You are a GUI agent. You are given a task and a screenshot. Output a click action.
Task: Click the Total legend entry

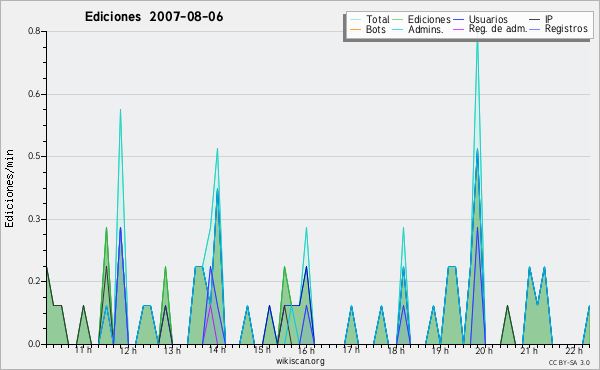[x=370, y=19]
